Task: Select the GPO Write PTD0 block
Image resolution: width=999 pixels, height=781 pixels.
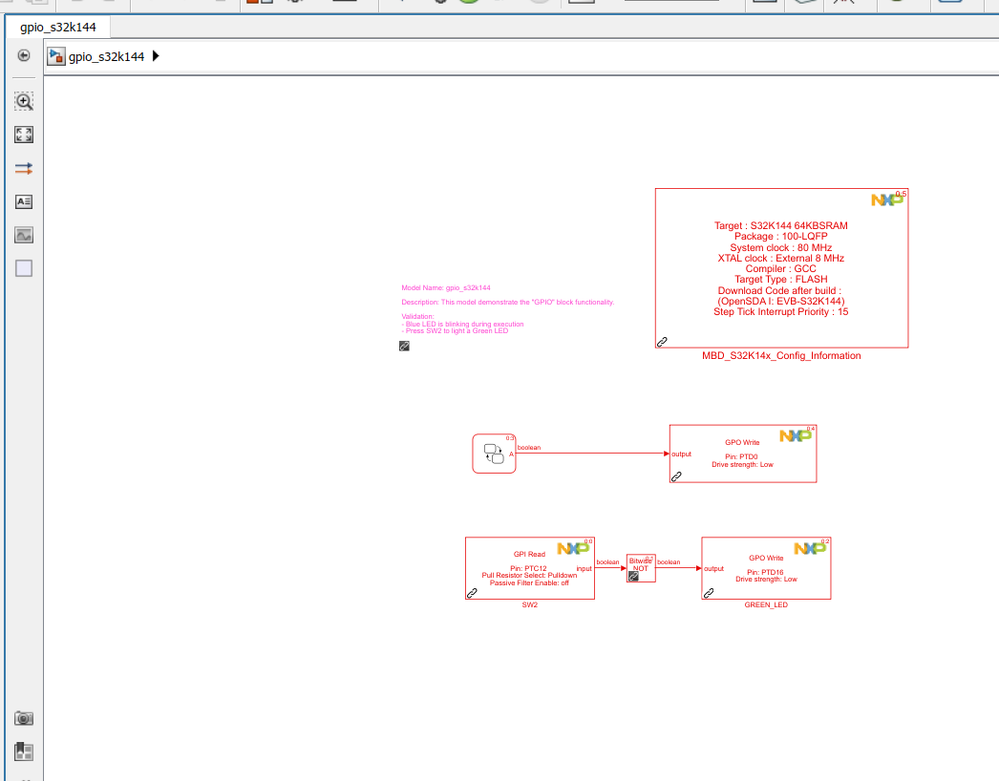Action: click(743, 454)
